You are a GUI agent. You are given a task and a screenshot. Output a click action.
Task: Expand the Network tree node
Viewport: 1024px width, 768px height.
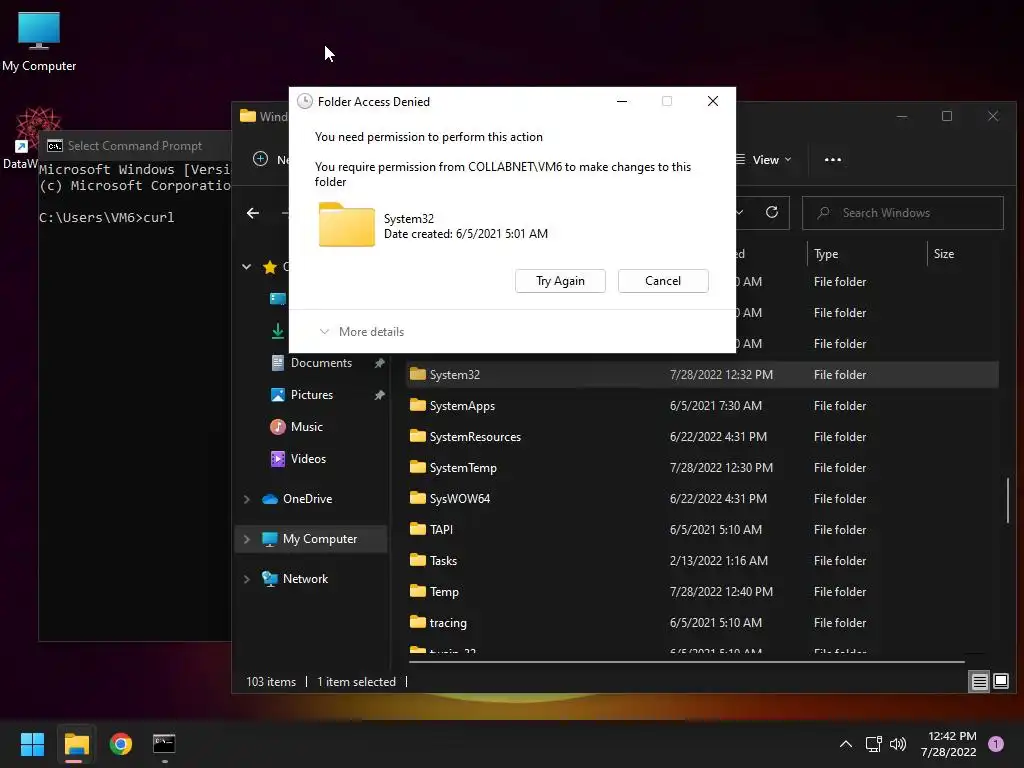click(246, 579)
